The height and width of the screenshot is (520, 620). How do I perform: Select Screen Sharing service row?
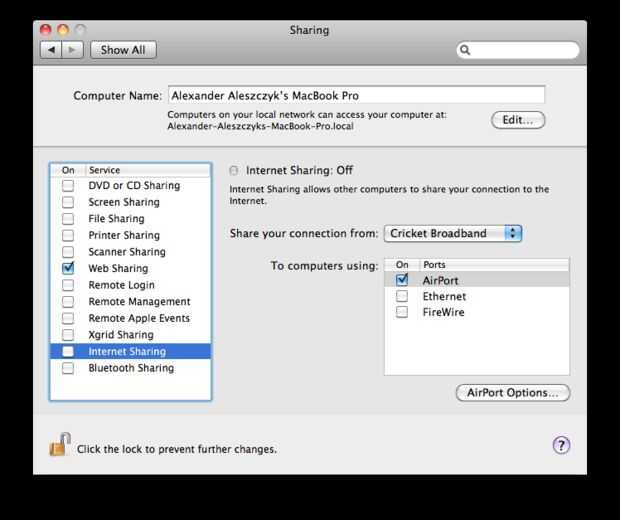[130, 202]
